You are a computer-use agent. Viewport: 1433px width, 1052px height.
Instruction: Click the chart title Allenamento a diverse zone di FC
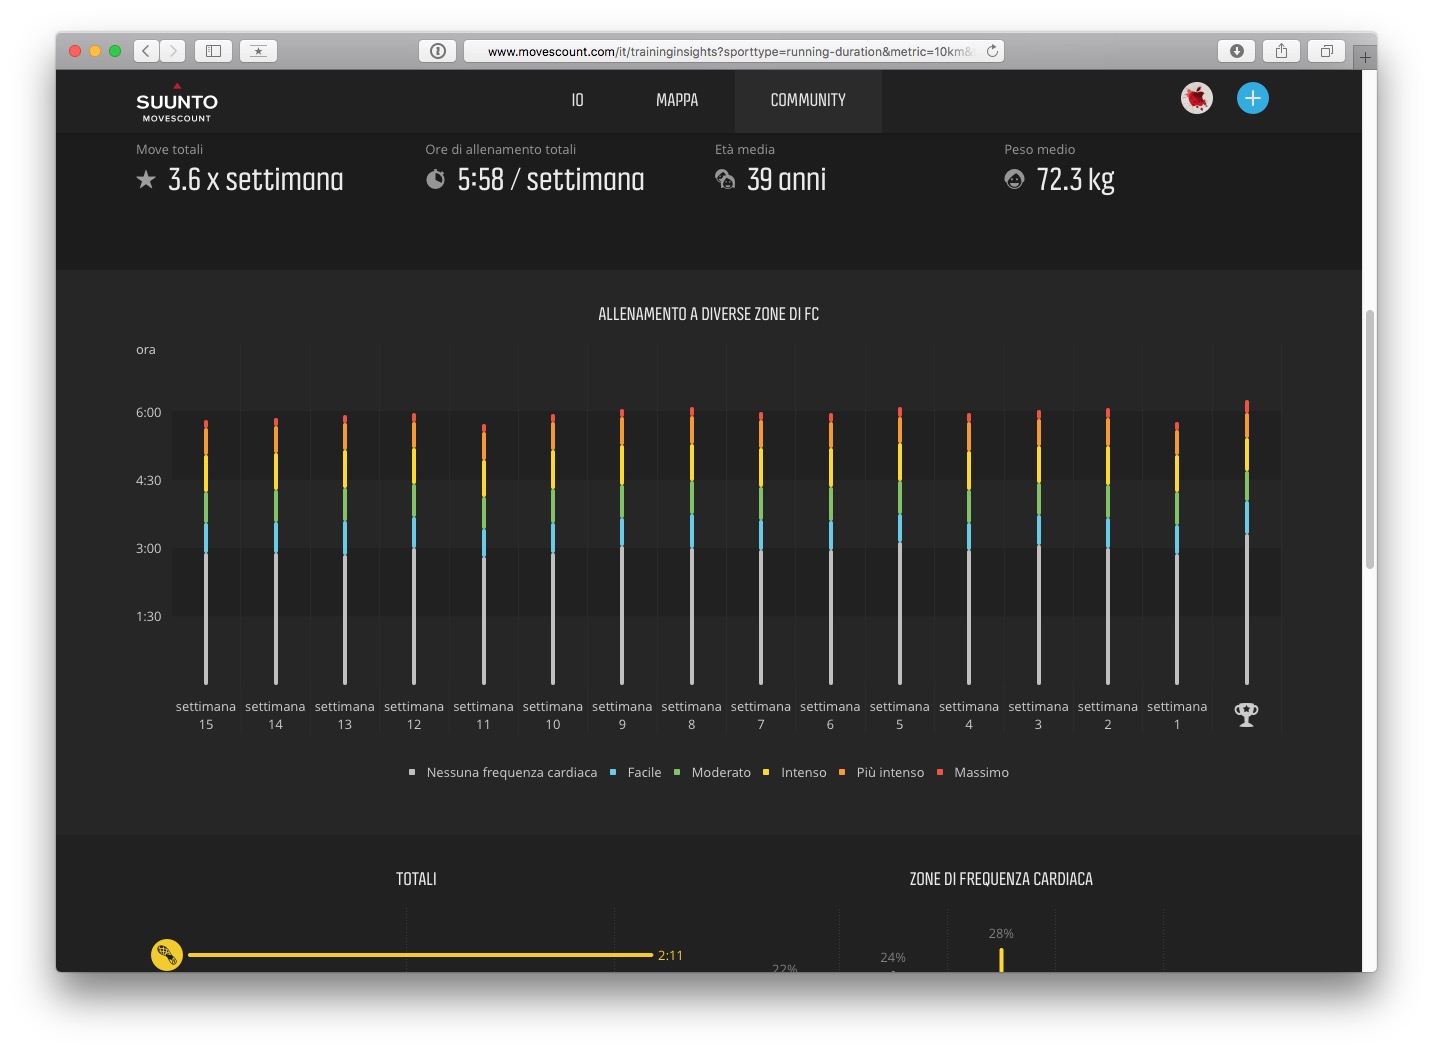pos(708,314)
